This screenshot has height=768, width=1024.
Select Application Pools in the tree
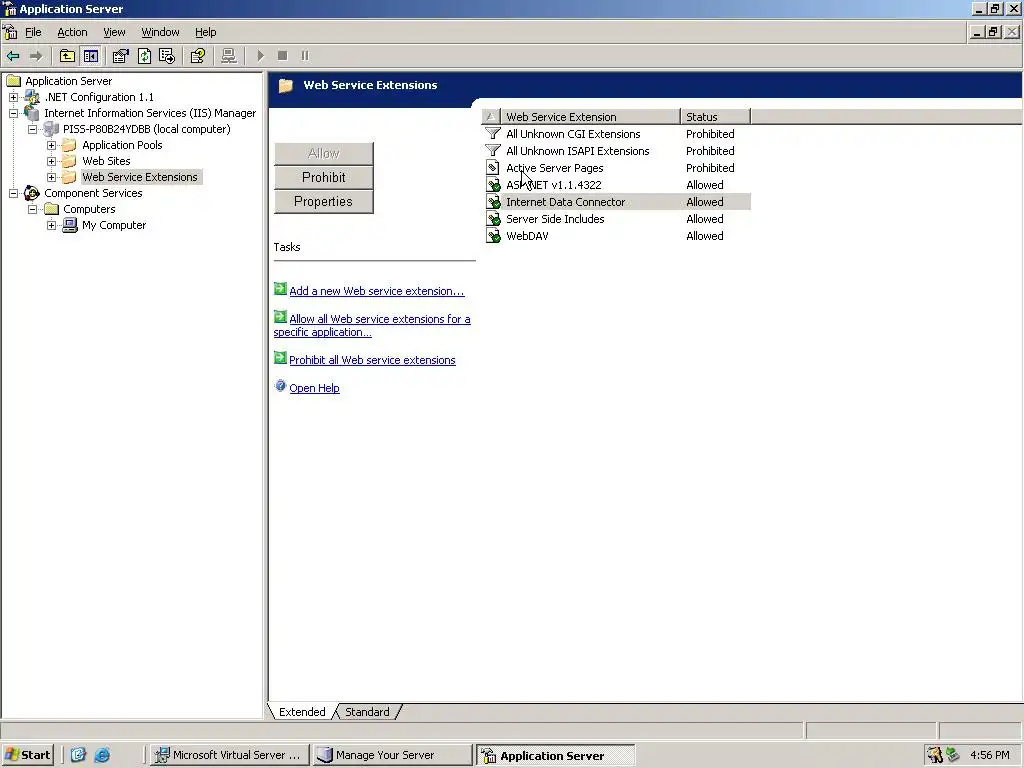pyautogui.click(x=122, y=145)
